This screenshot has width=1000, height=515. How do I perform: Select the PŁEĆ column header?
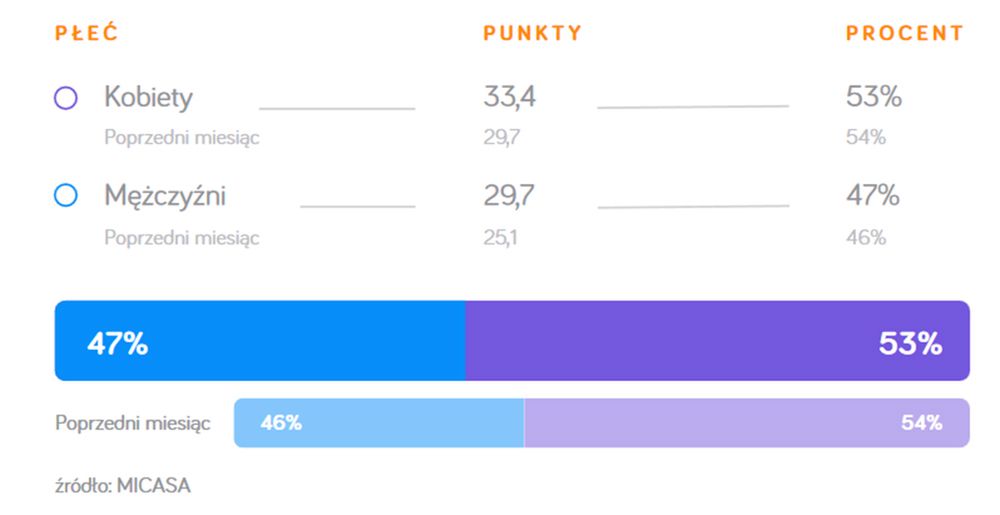[86, 33]
